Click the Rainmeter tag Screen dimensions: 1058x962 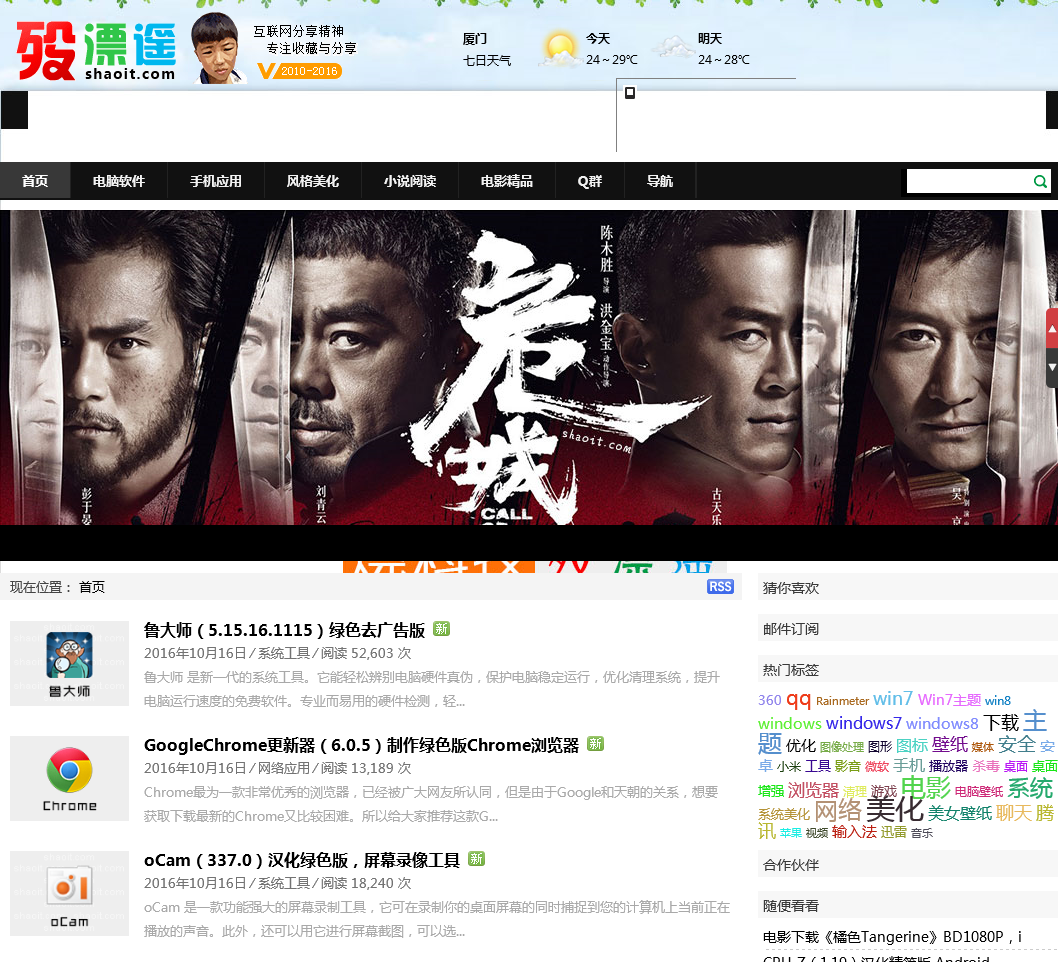(842, 701)
